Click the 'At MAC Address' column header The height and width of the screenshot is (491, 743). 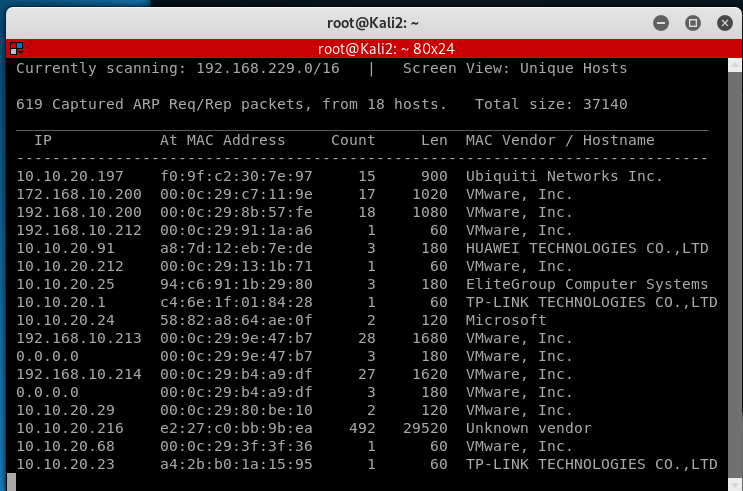click(x=223, y=140)
